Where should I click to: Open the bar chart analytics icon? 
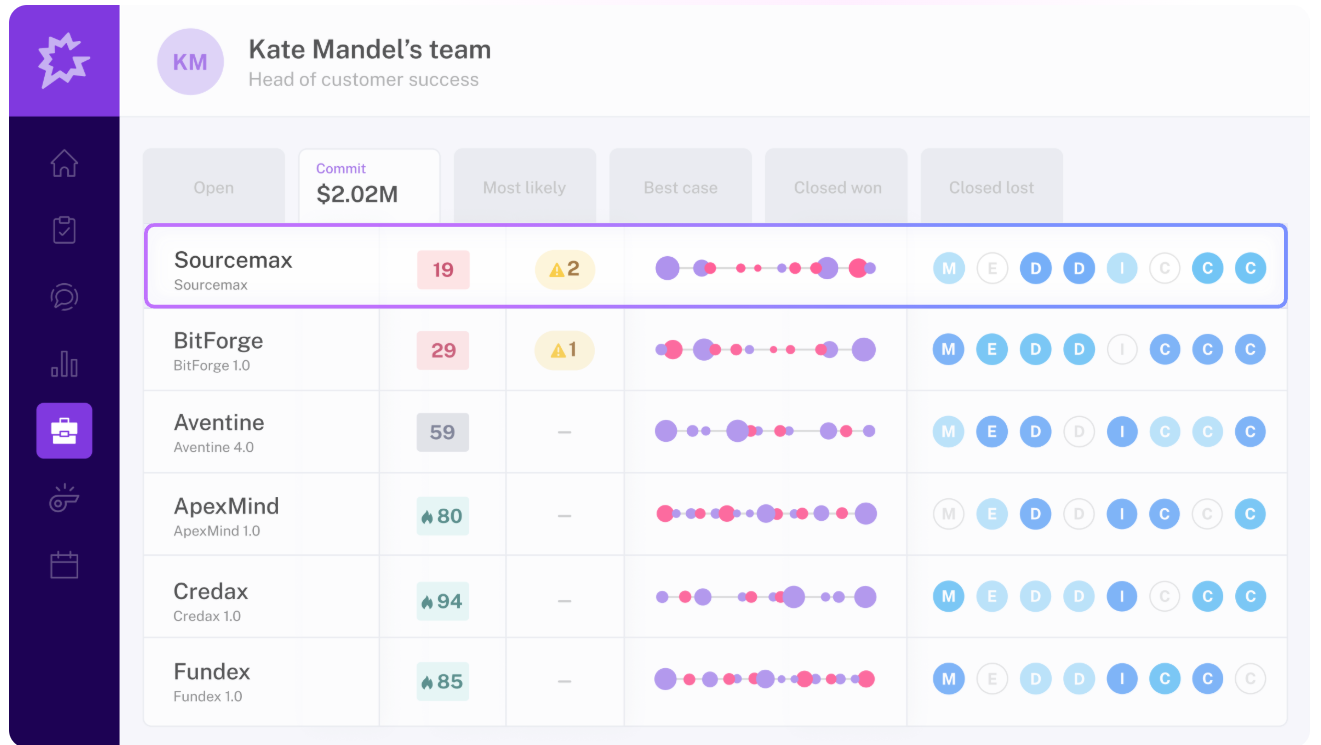64,364
